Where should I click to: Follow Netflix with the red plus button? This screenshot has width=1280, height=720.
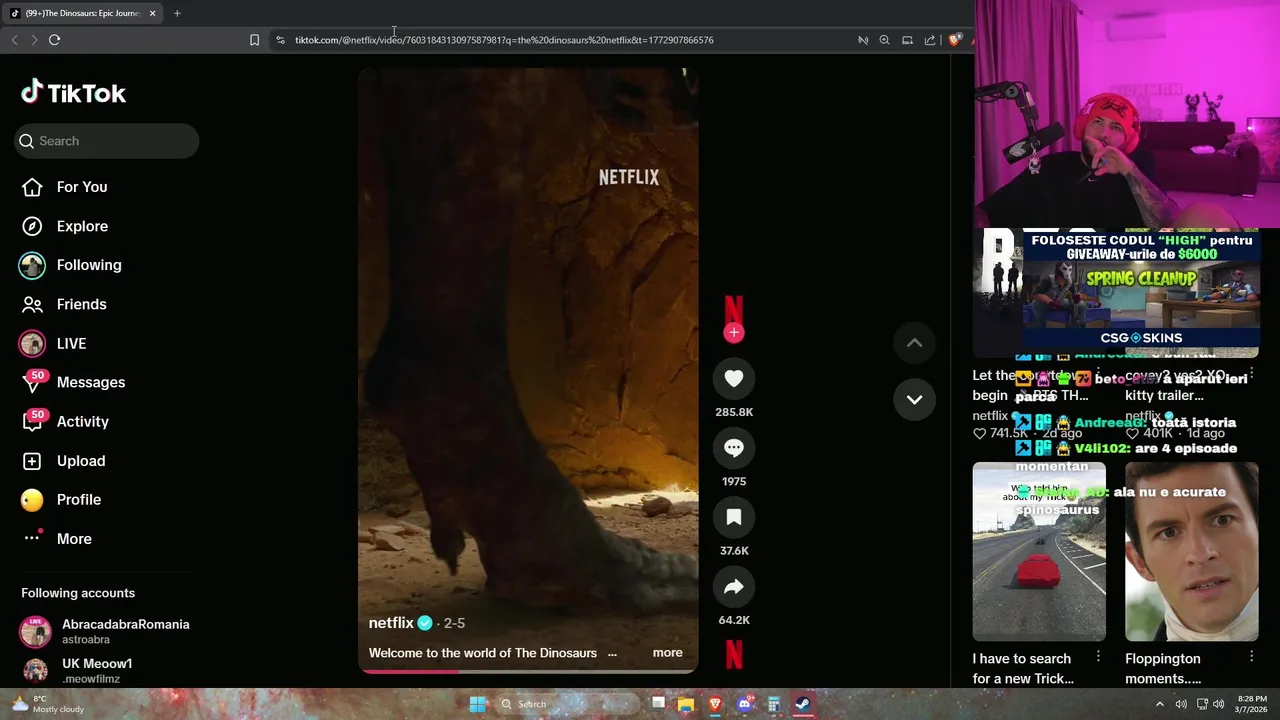click(x=734, y=333)
